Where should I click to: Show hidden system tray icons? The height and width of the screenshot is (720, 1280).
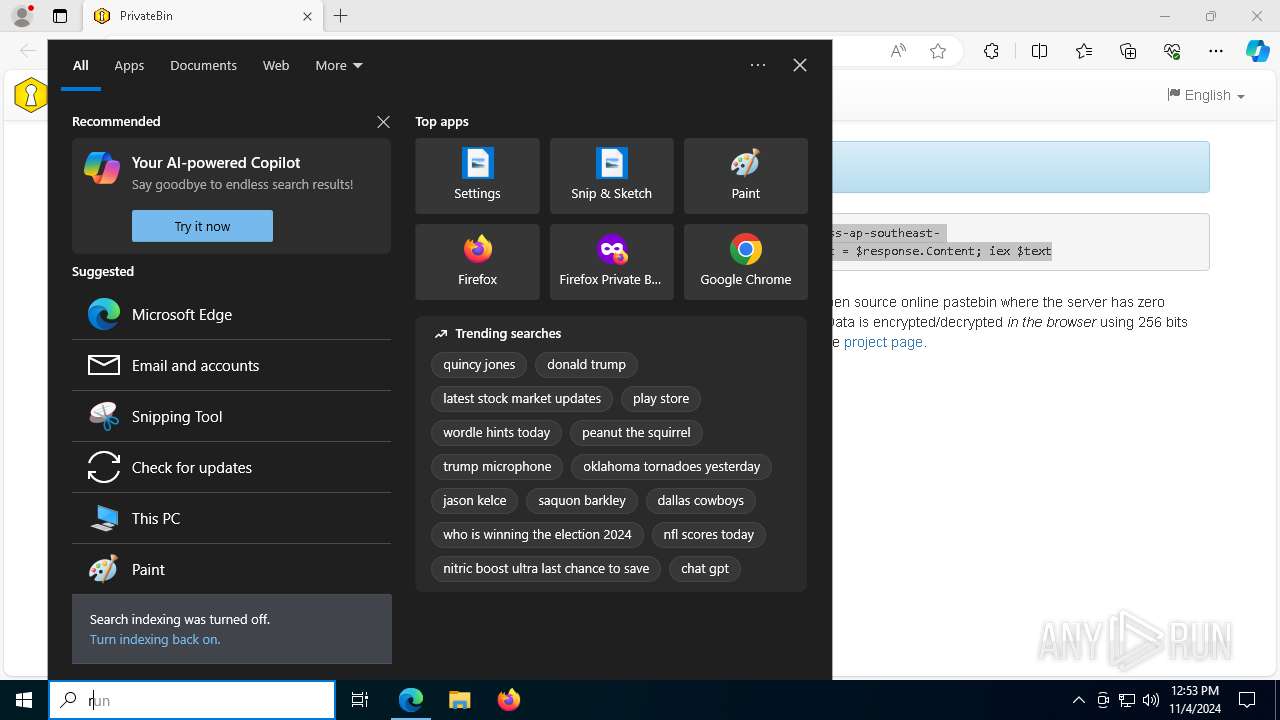1078,700
